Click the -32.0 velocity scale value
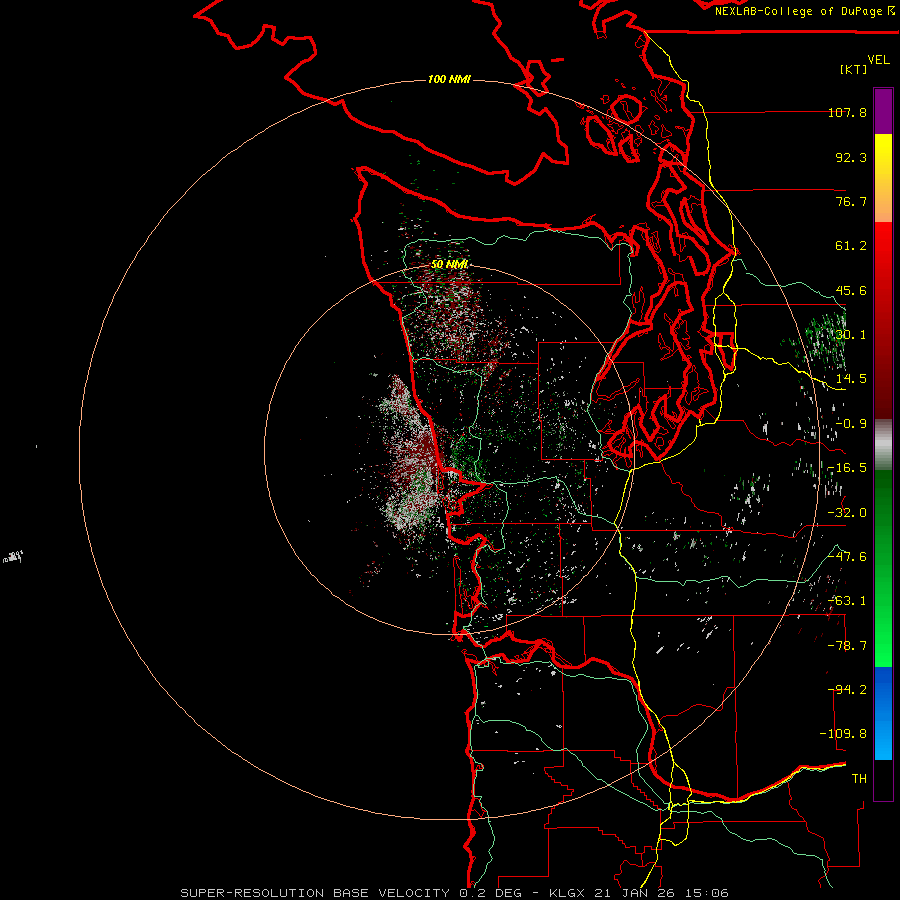This screenshot has height=900, width=900. click(847, 513)
